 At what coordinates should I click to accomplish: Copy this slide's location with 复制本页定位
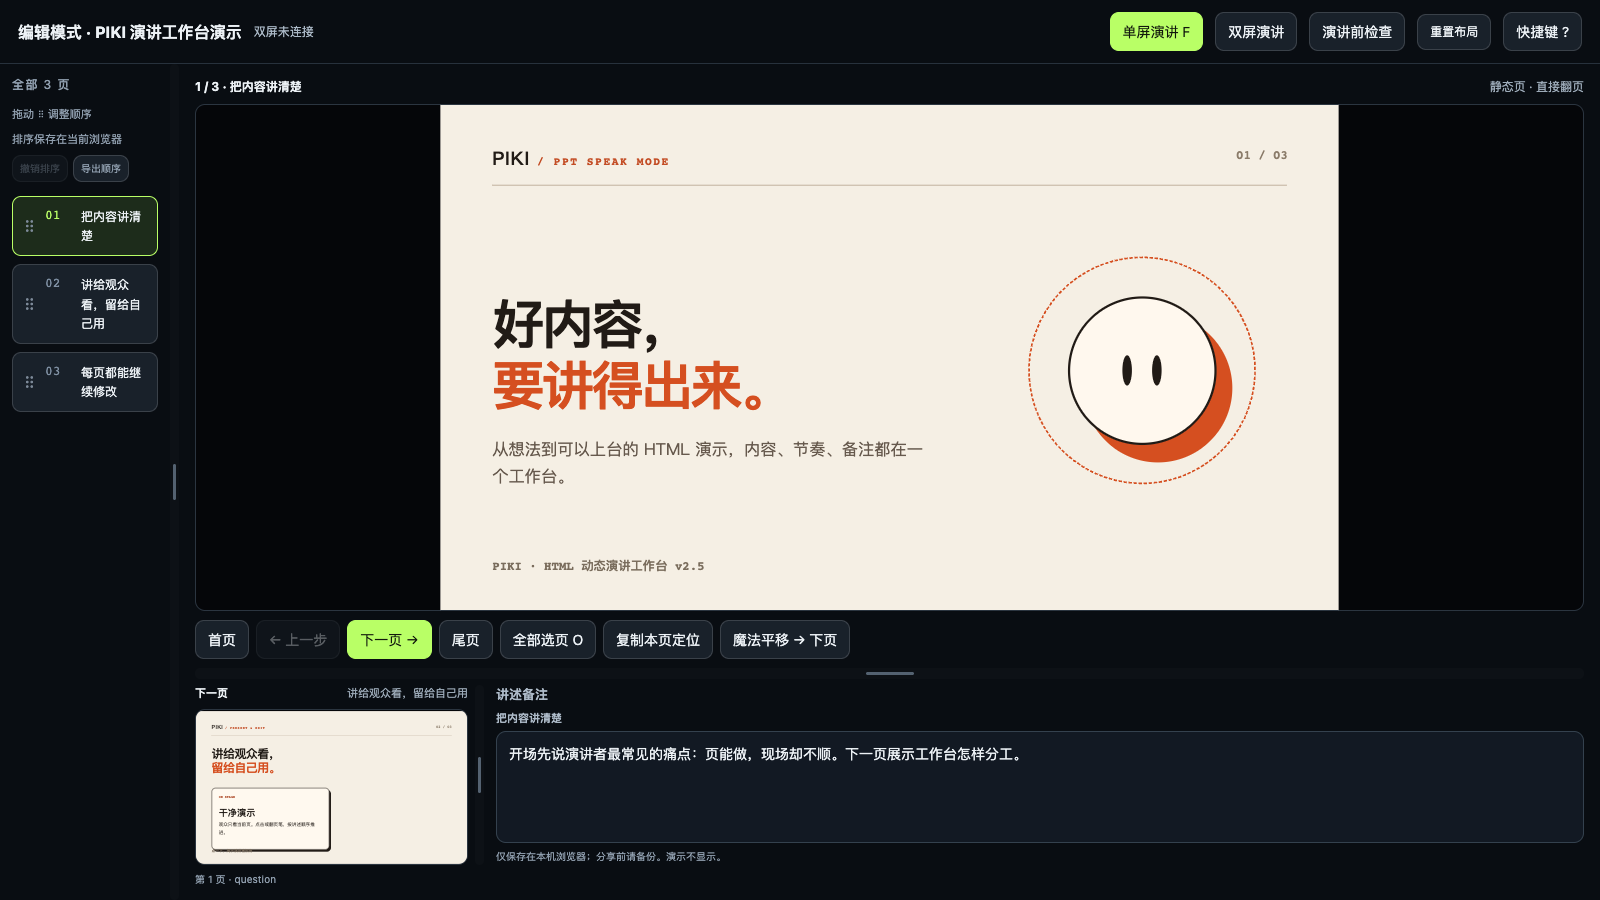pos(658,640)
